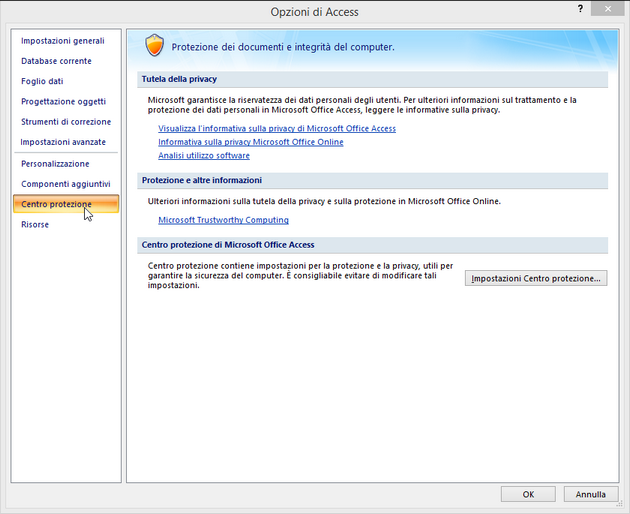Click Analisi utilizzo software link
The width and height of the screenshot is (630, 514).
(x=204, y=156)
